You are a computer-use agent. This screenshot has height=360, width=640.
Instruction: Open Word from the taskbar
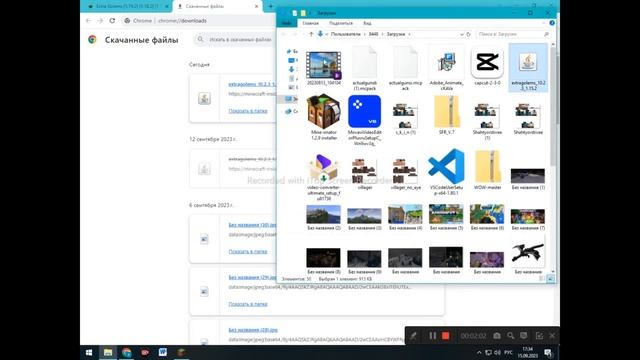point(163,352)
